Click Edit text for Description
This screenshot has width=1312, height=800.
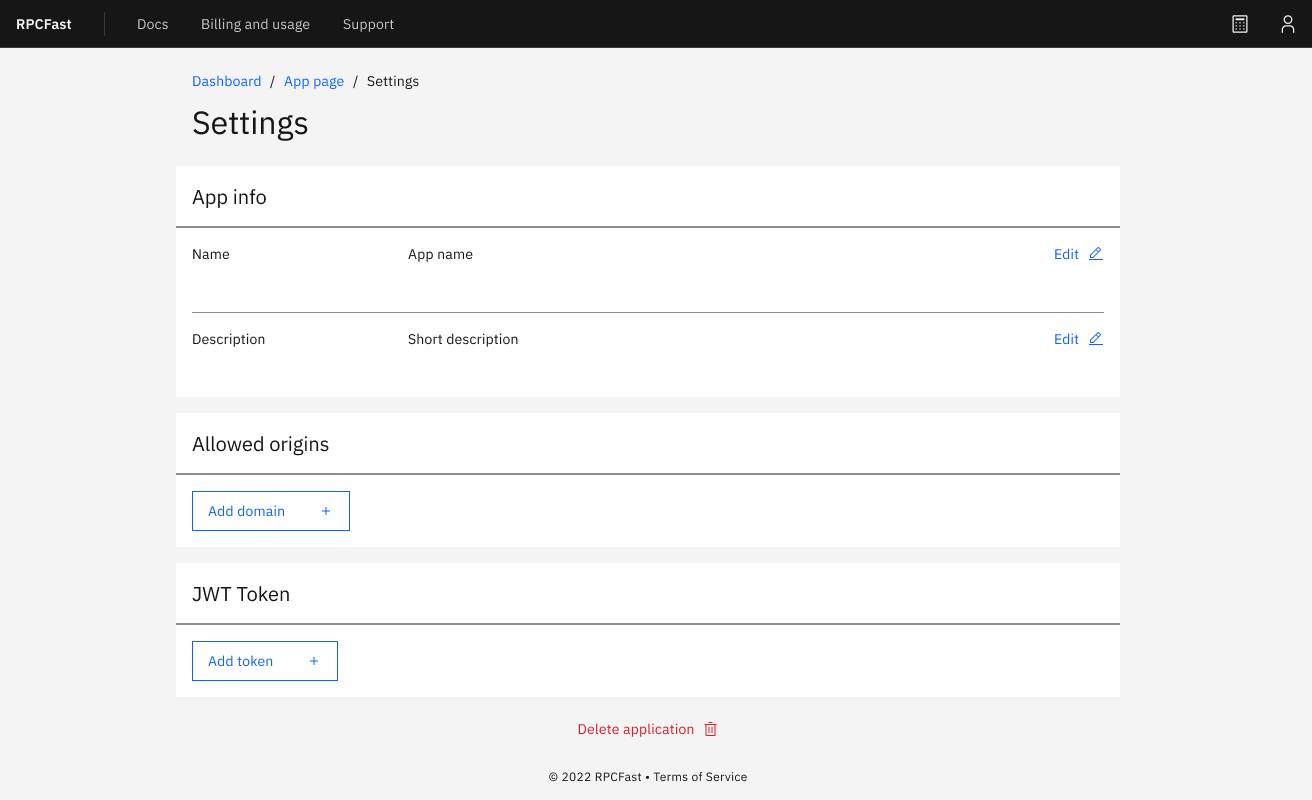1066,339
